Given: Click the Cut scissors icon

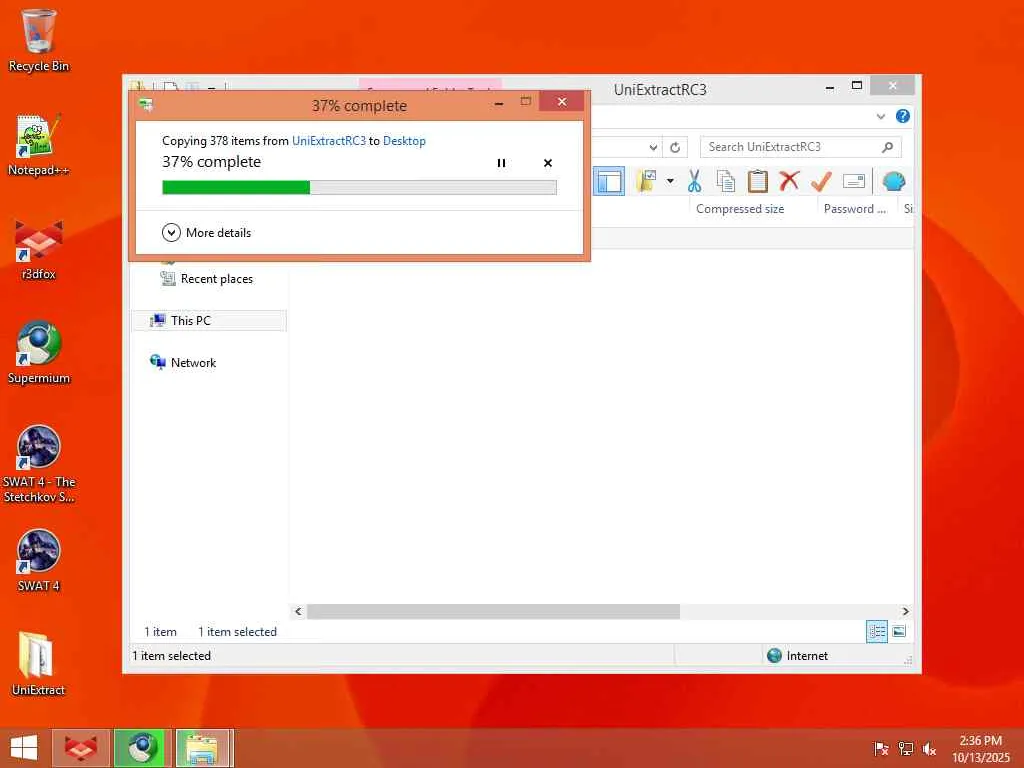Looking at the screenshot, I should click(x=694, y=181).
